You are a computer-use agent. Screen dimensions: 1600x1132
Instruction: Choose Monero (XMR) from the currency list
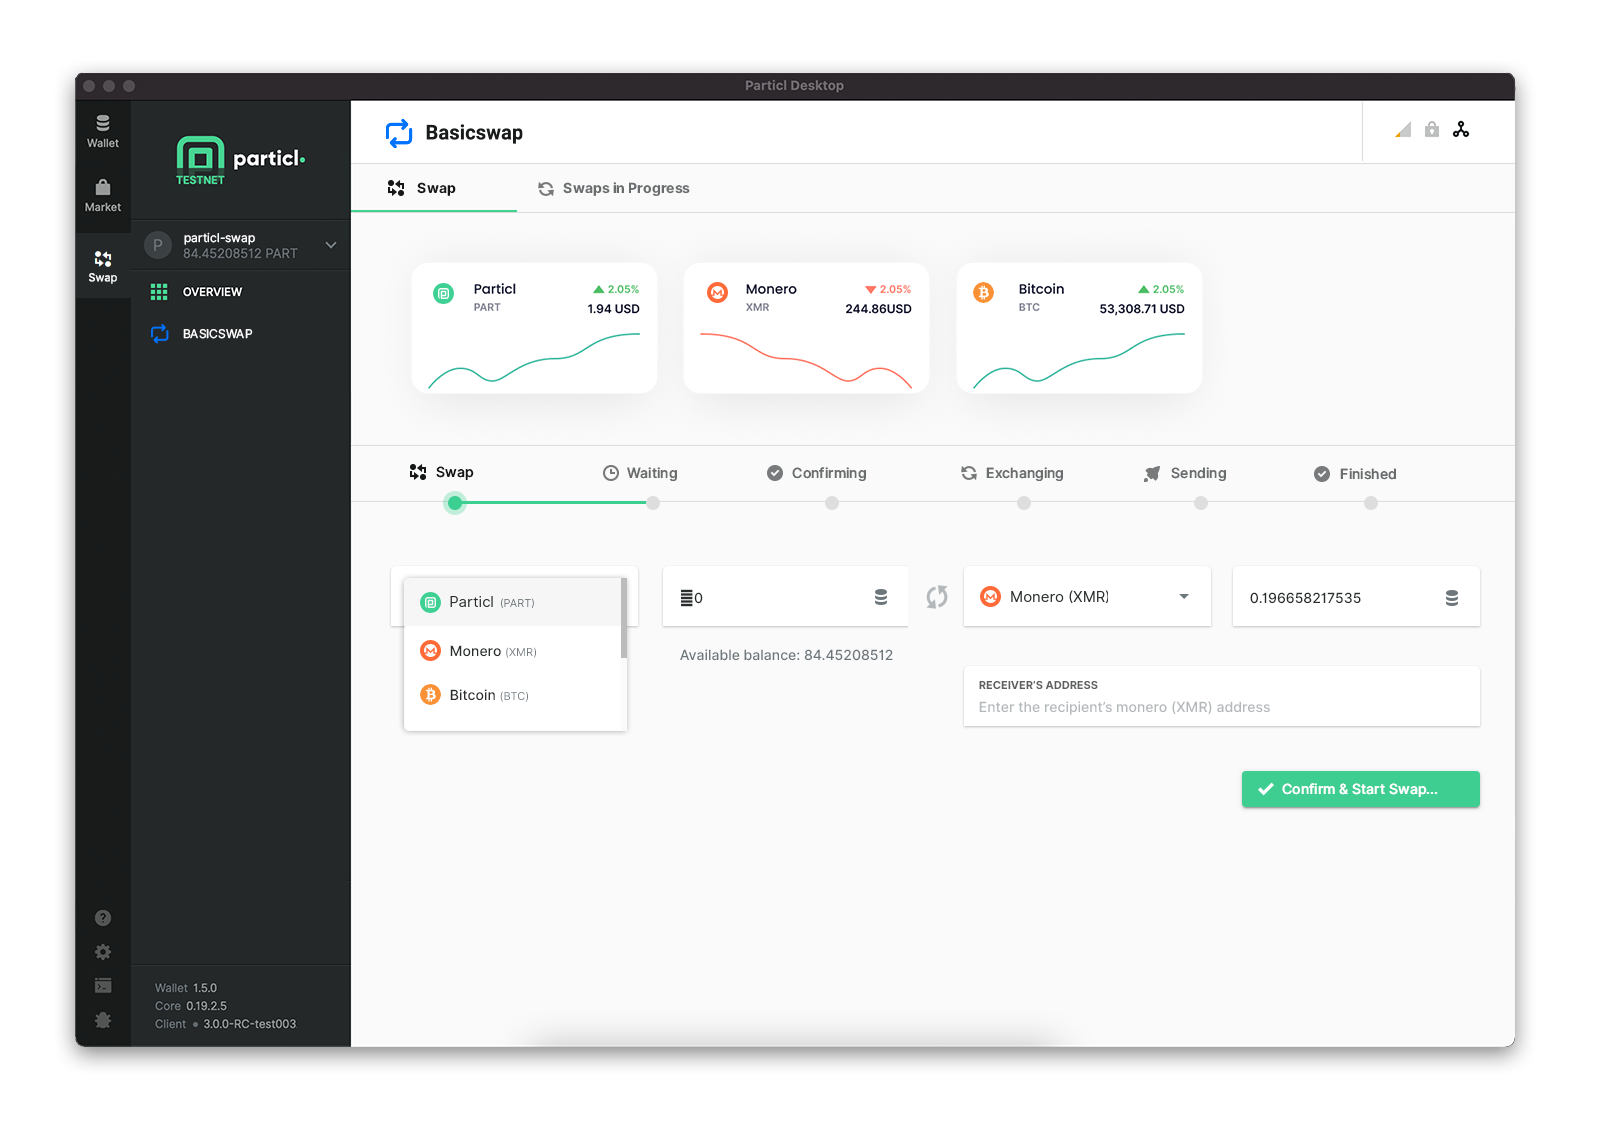pyautogui.click(x=513, y=651)
